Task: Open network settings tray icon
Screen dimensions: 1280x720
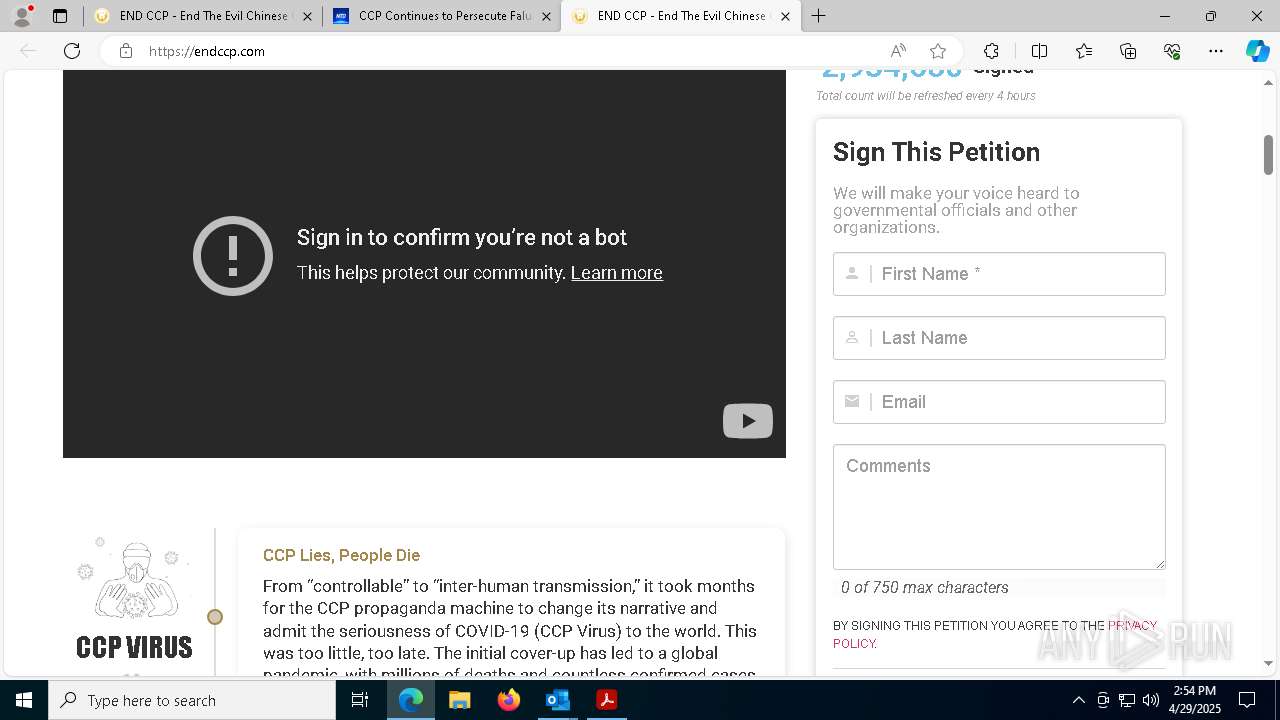Action: point(1127,700)
